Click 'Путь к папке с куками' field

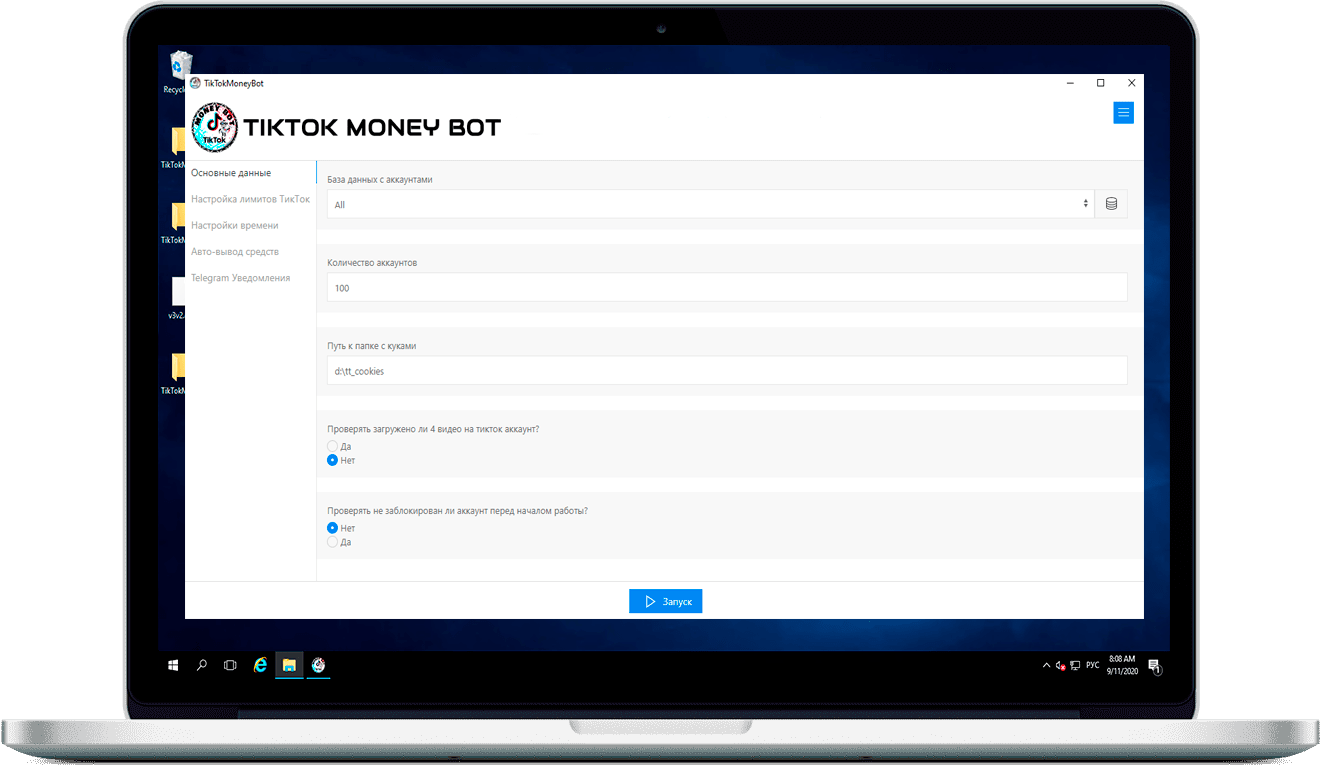[727, 370]
